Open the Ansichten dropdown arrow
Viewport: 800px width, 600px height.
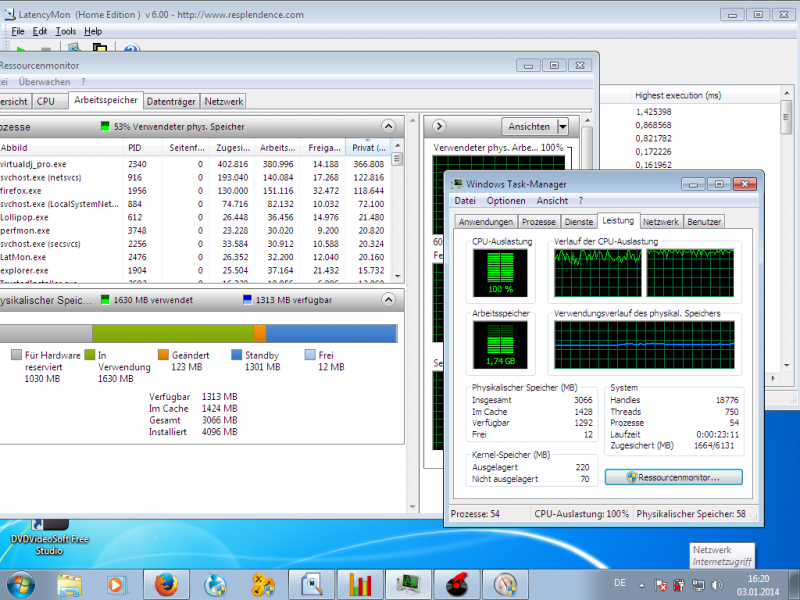[562, 127]
